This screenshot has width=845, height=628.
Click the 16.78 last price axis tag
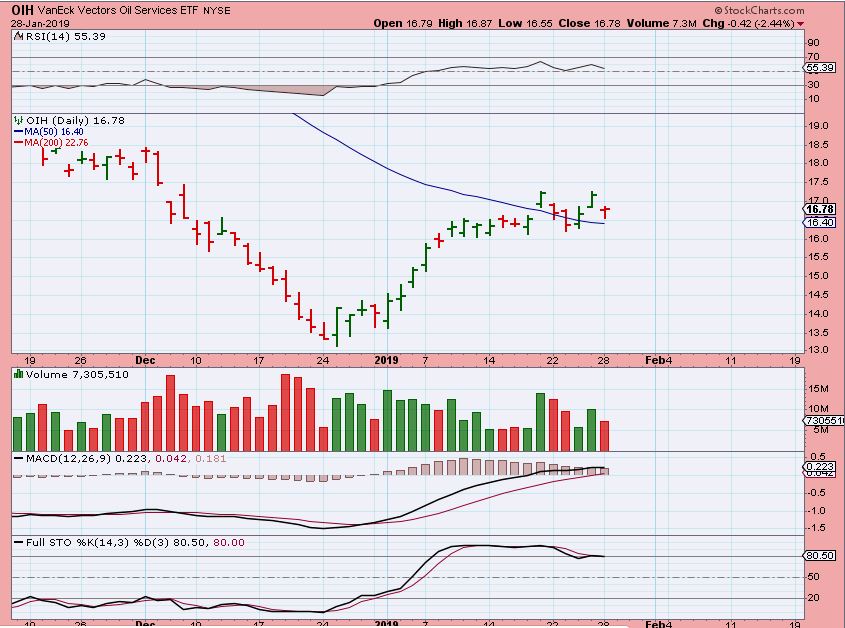[820, 209]
